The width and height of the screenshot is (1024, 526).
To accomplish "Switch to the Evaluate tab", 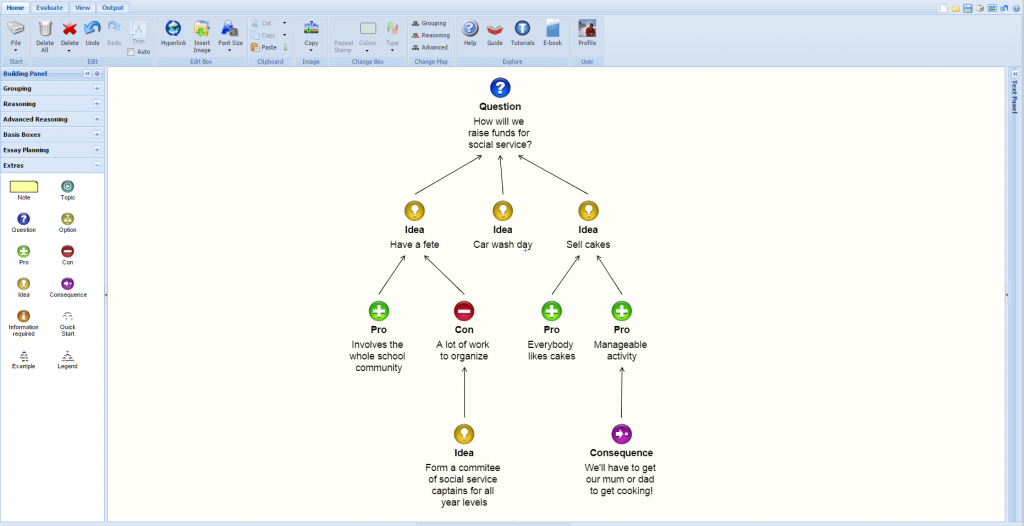I will [x=50, y=8].
